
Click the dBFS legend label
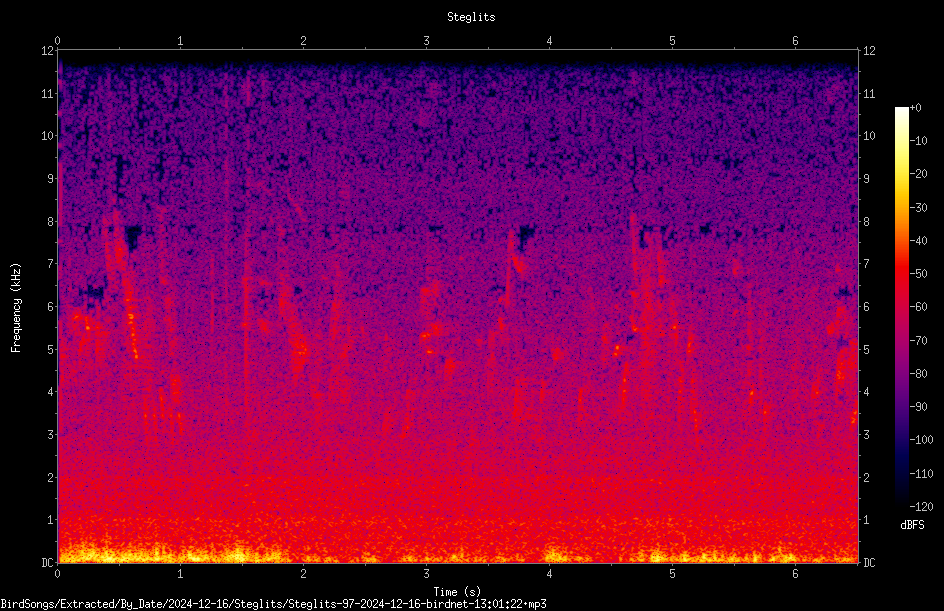click(x=912, y=525)
